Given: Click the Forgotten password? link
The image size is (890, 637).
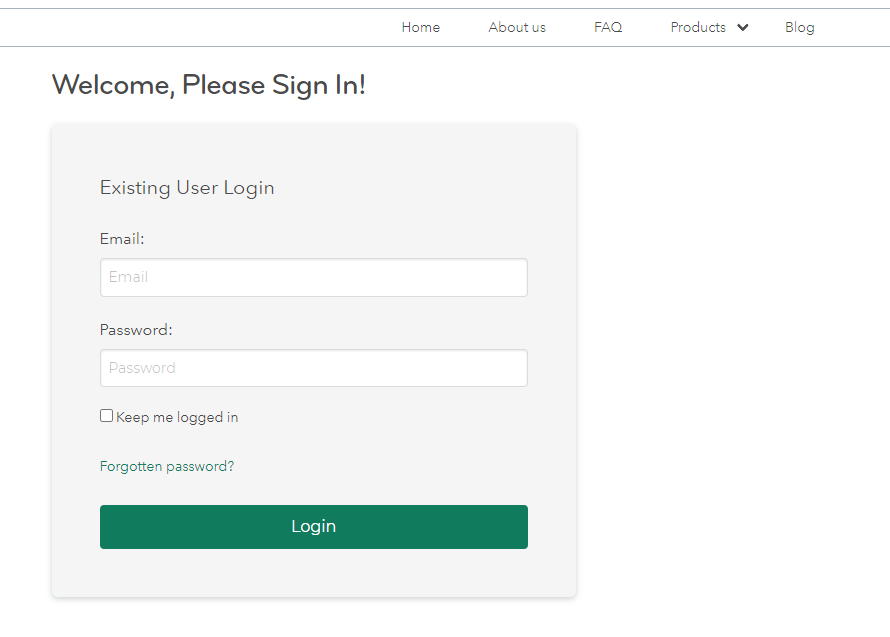Looking at the screenshot, I should (x=167, y=466).
